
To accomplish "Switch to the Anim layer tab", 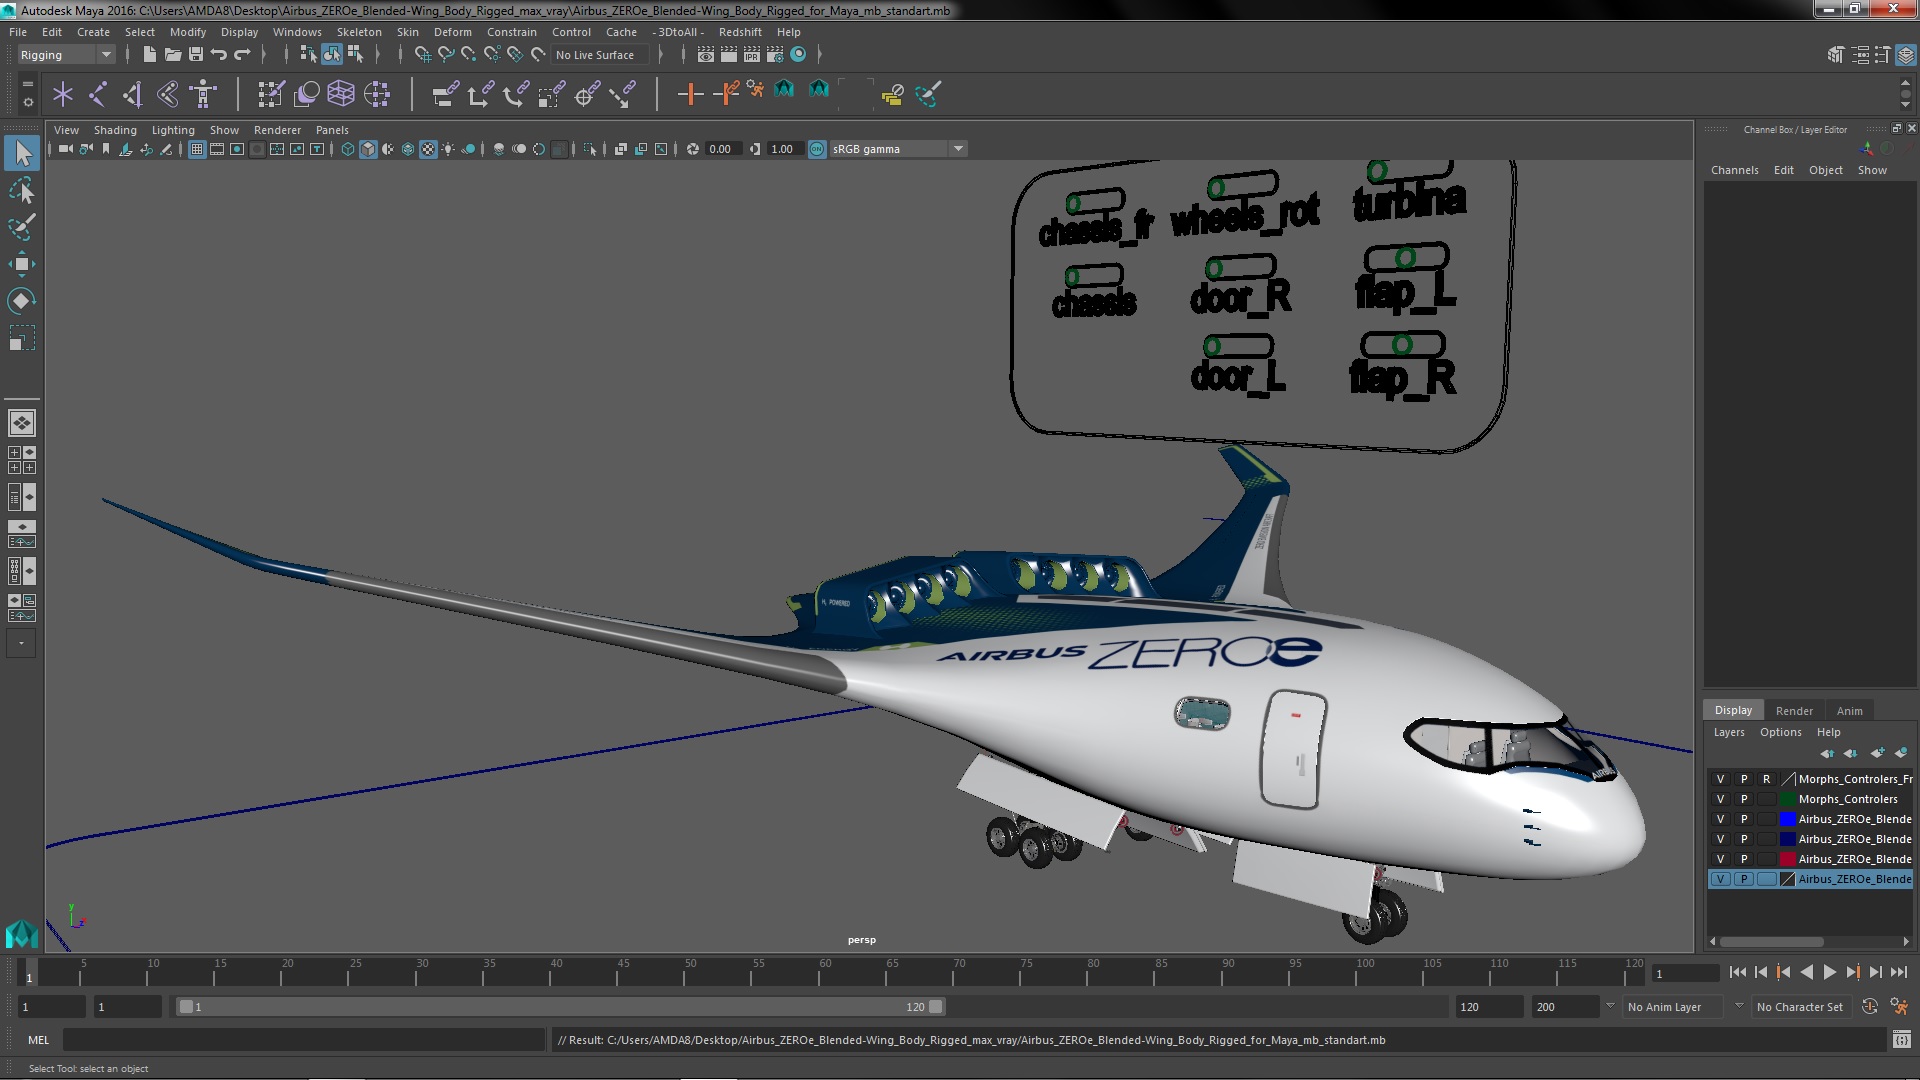I will coord(1849,711).
